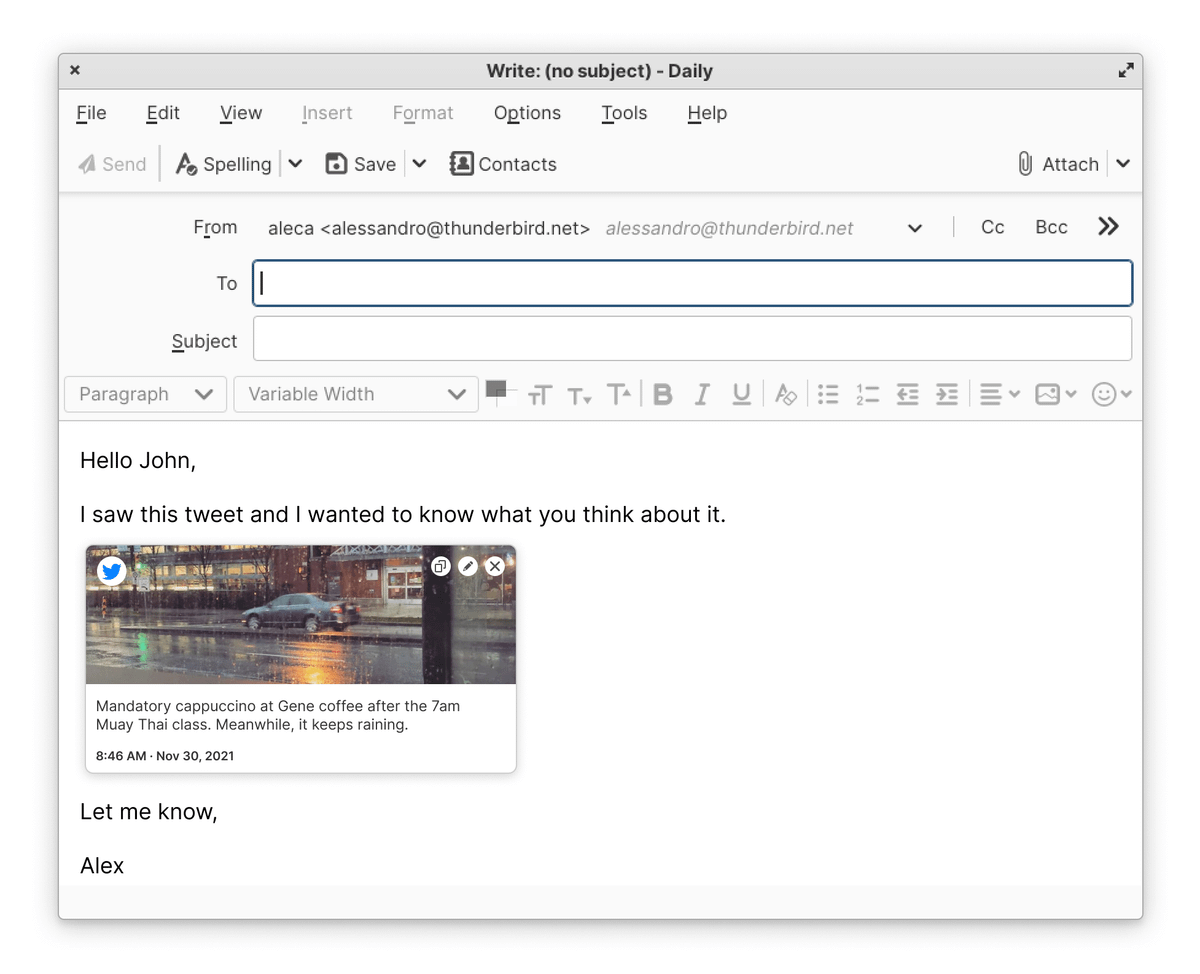The height and width of the screenshot is (974, 1200).
Task: Open the Variable Width font dropdown
Action: 356,394
